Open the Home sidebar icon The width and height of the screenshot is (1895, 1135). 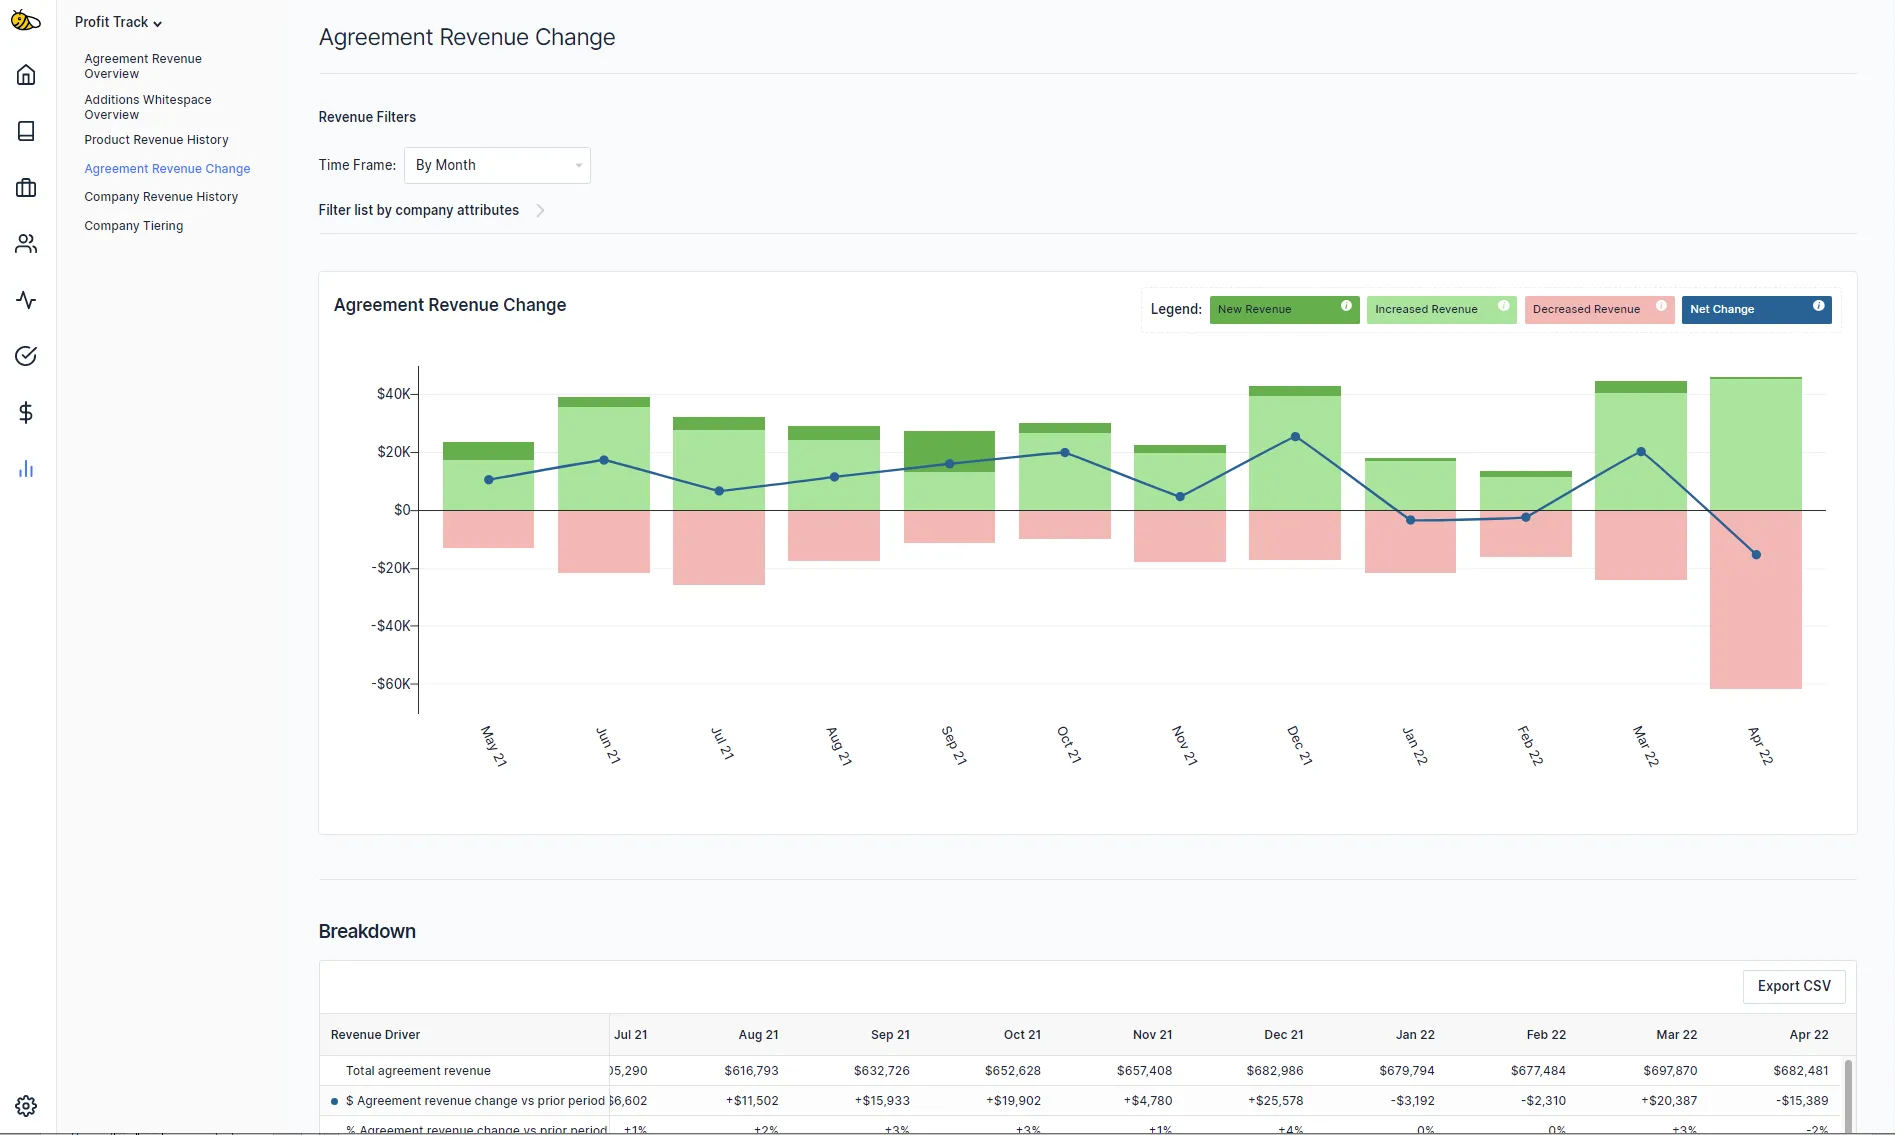pyautogui.click(x=26, y=75)
